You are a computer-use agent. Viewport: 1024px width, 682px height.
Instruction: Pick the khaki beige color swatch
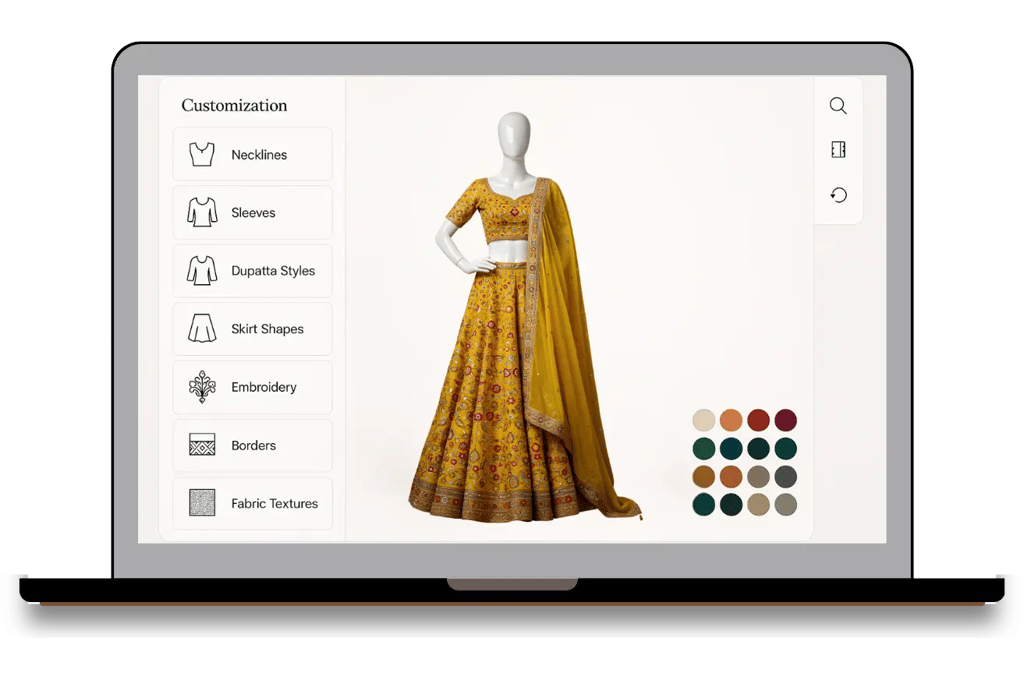tap(759, 505)
